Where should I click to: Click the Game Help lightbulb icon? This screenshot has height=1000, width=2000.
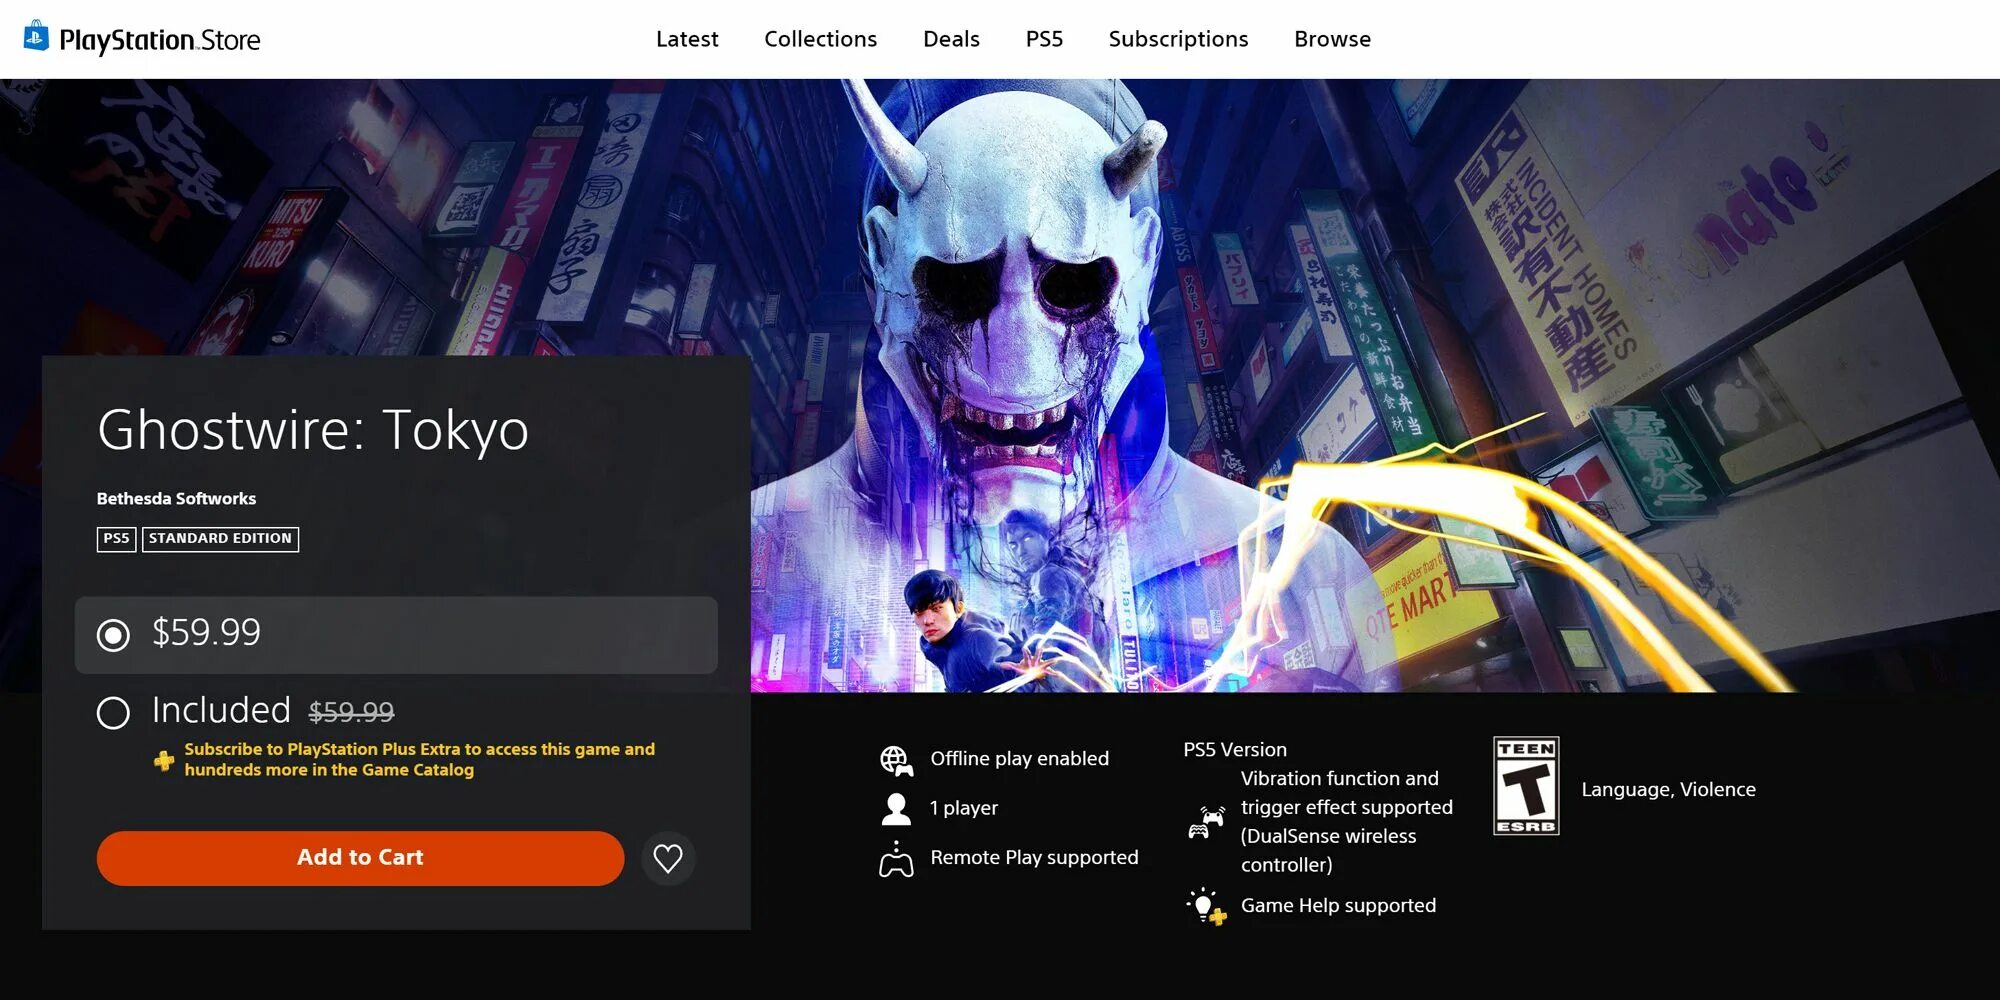pos(1206,906)
